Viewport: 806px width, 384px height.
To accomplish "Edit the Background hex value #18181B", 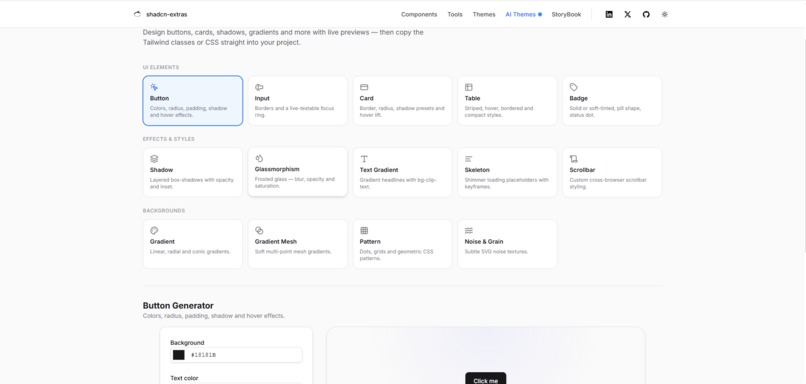I will coord(203,355).
